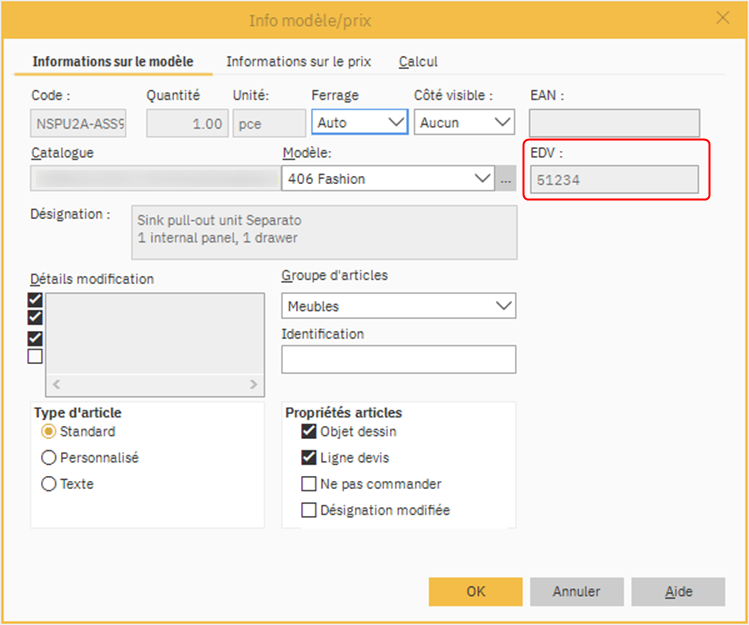
Task: Click right scroll arrow in Détails modification list
Action: [255, 384]
